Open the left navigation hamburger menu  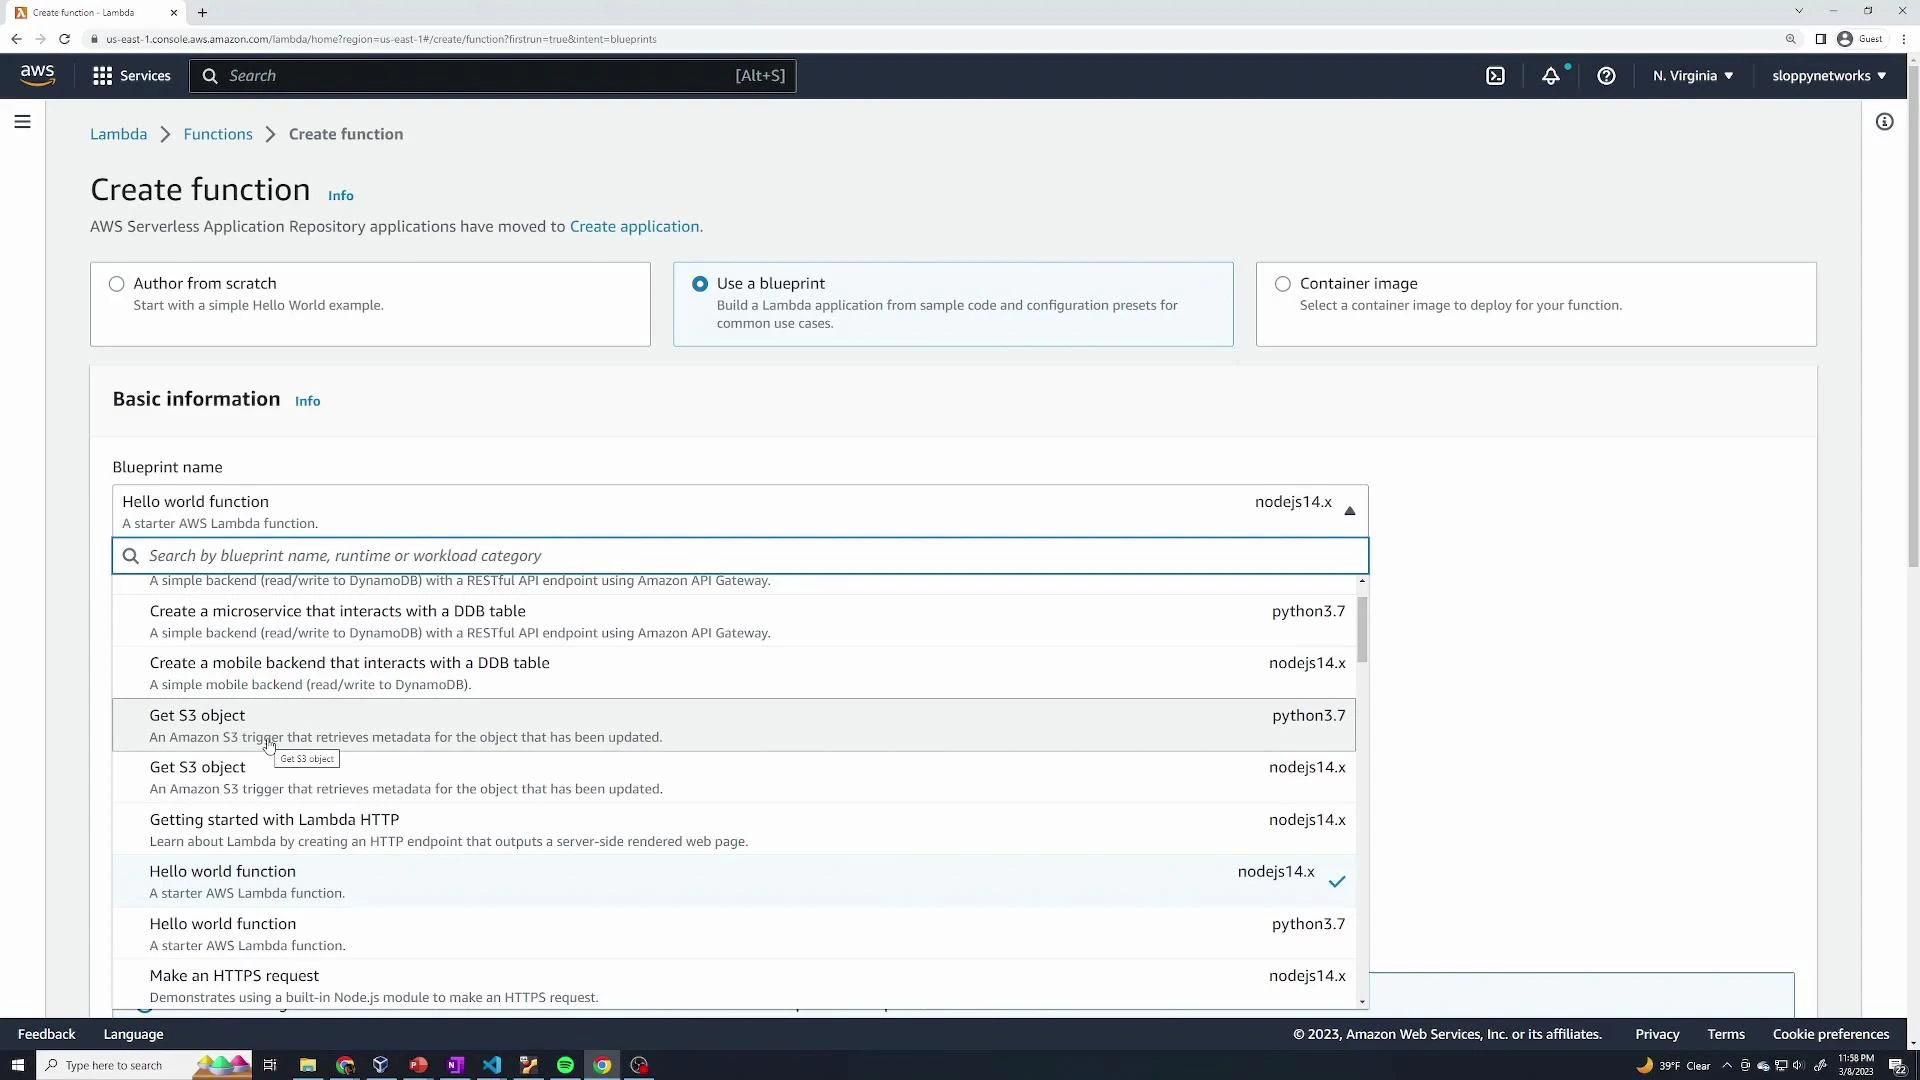[22, 121]
